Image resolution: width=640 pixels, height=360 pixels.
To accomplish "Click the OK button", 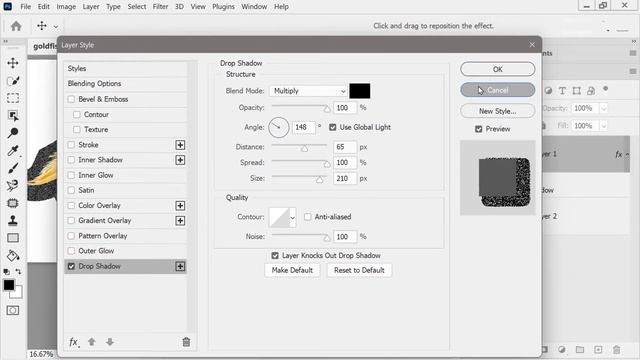I will coord(498,69).
